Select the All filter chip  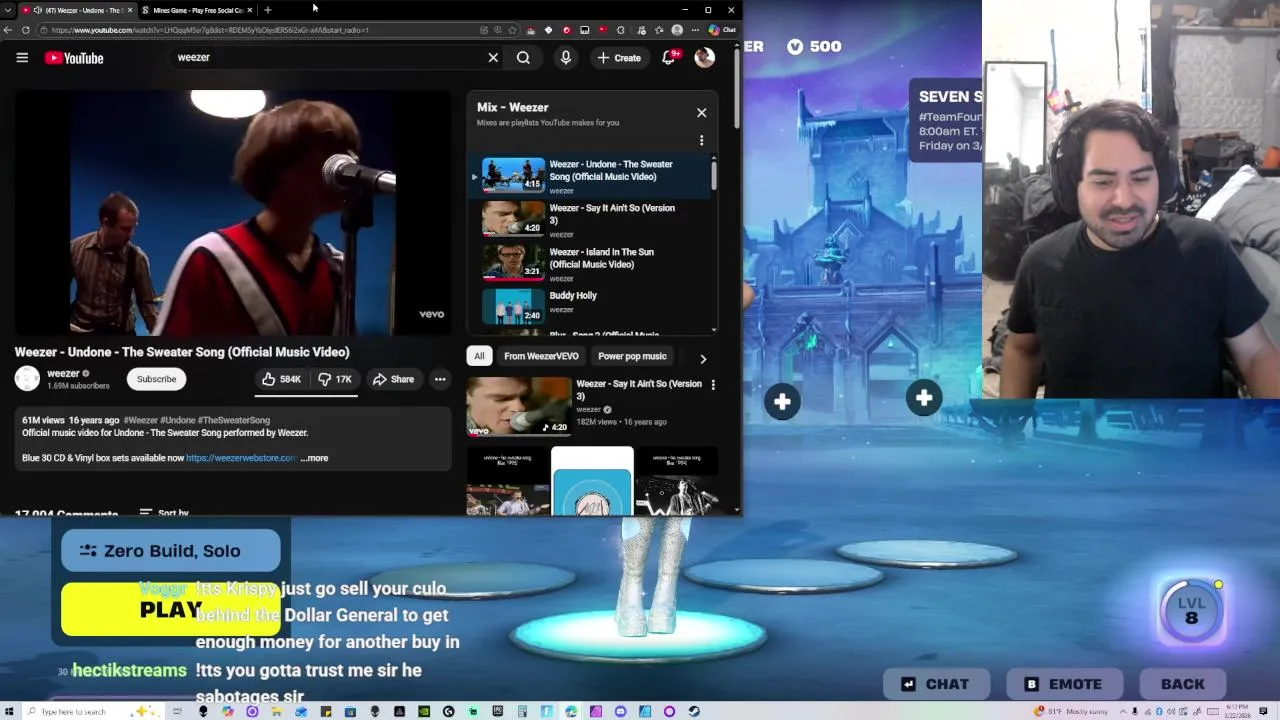click(x=479, y=356)
